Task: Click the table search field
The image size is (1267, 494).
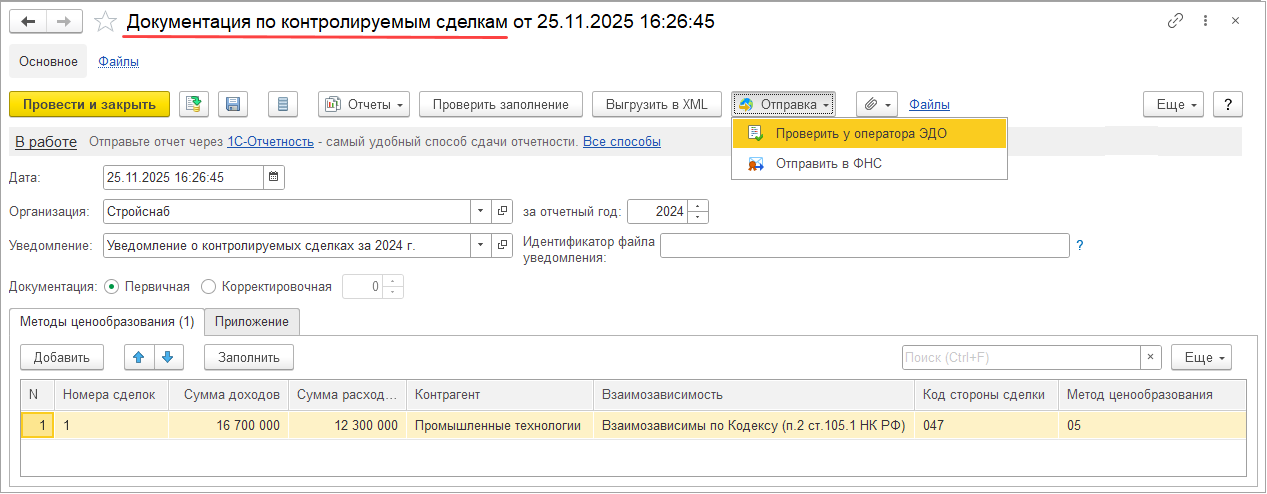Action: pos(1020,357)
